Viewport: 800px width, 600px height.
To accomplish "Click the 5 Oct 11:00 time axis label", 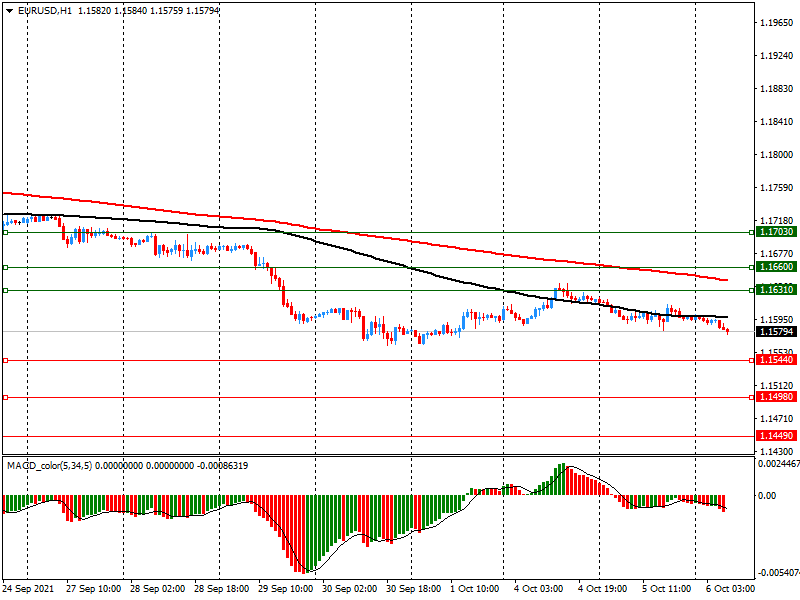I will click(x=666, y=589).
